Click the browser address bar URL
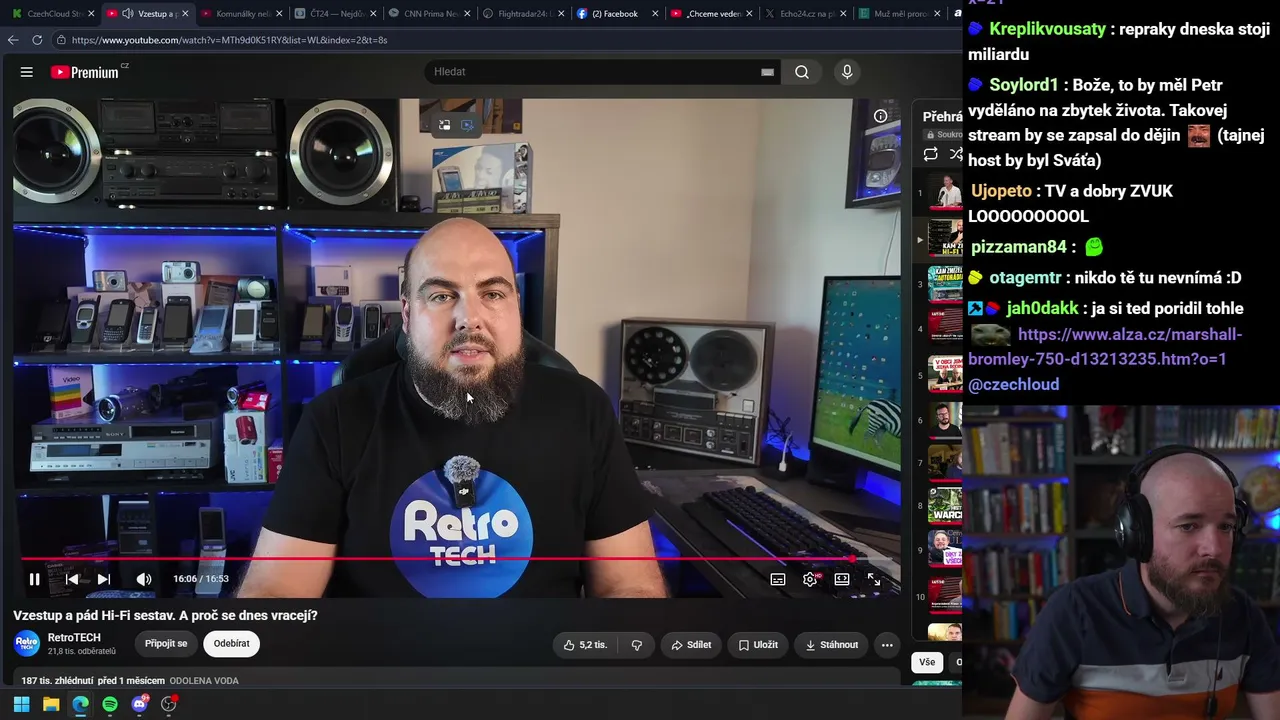The width and height of the screenshot is (1280, 720). click(x=230, y=40)
